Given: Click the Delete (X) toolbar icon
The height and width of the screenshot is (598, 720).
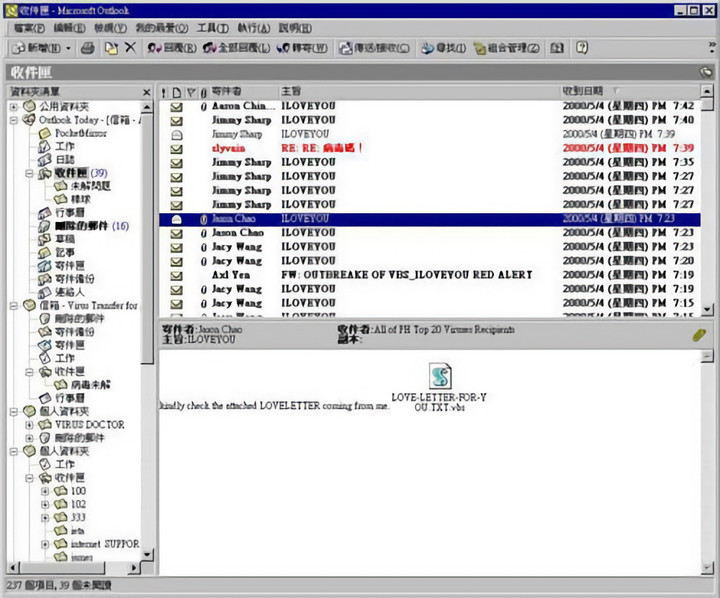Looking at the screenshot, I should [130, 47].
